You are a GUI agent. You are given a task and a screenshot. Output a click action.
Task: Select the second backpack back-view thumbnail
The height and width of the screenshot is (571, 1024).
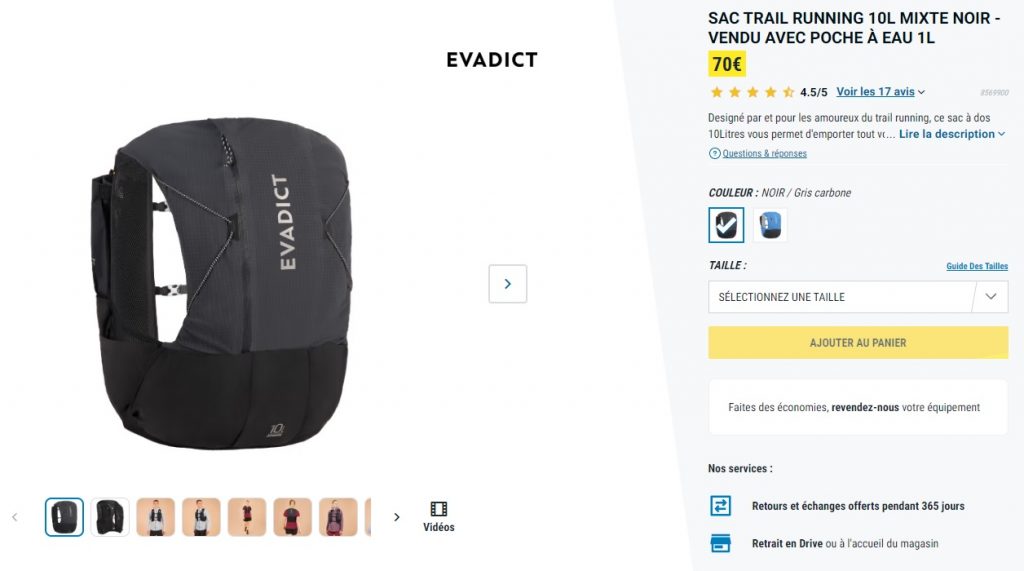110,517
